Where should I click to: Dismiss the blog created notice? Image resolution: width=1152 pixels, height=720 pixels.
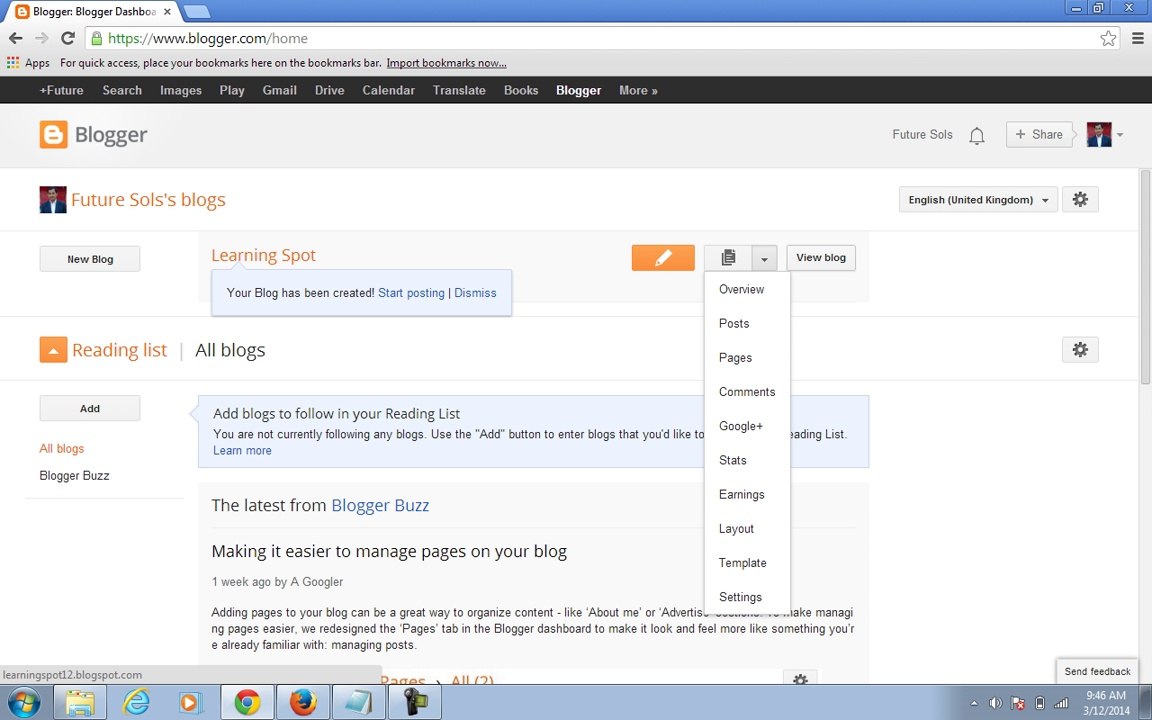point(475,292)
